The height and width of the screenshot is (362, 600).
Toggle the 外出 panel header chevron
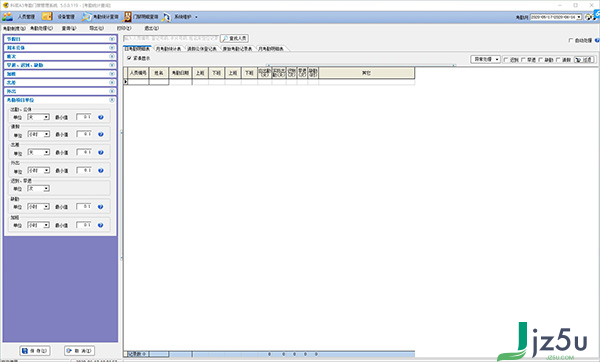point(112,91)
